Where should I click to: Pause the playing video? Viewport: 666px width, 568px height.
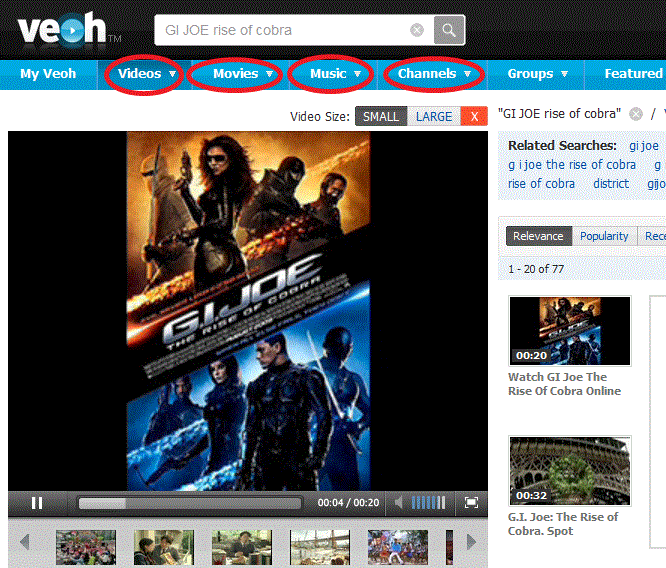tap(37, 503)
